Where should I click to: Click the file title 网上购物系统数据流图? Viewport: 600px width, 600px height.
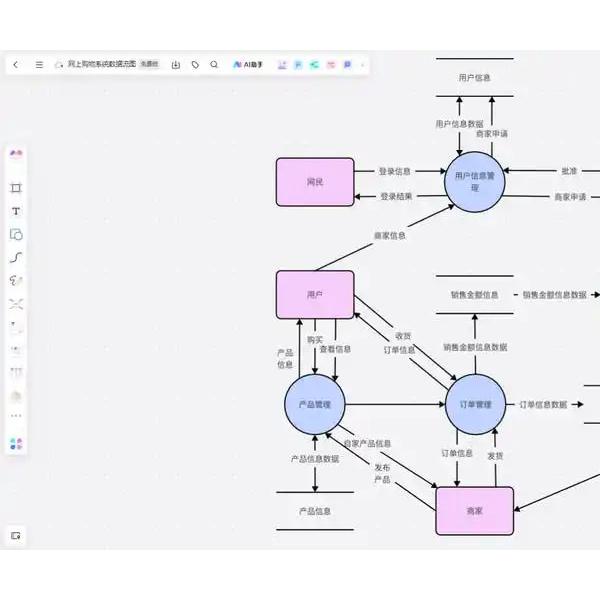tap(102, 64)
